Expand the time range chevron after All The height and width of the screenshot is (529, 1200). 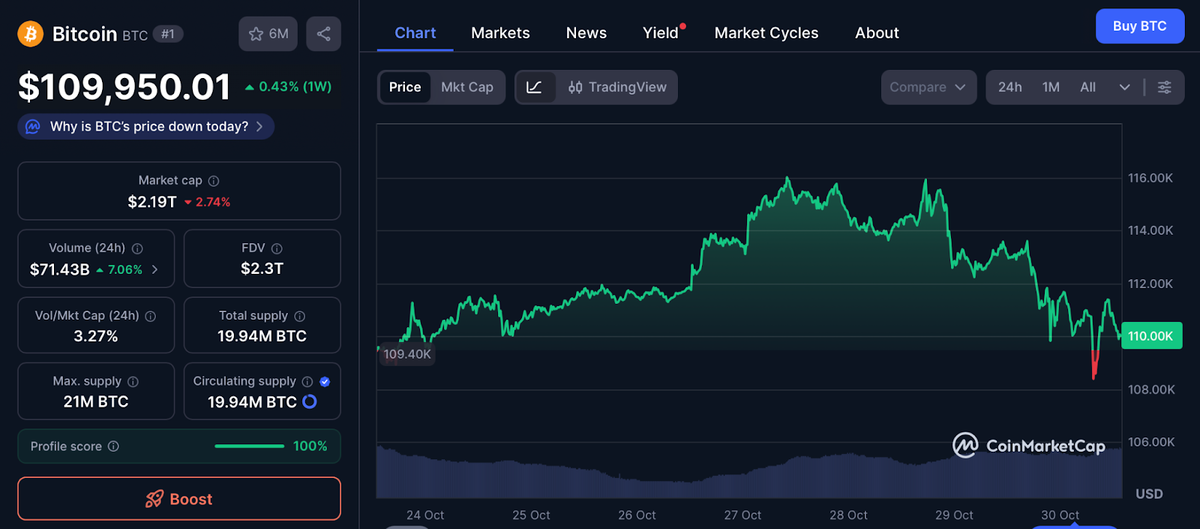coord(1124,87)
